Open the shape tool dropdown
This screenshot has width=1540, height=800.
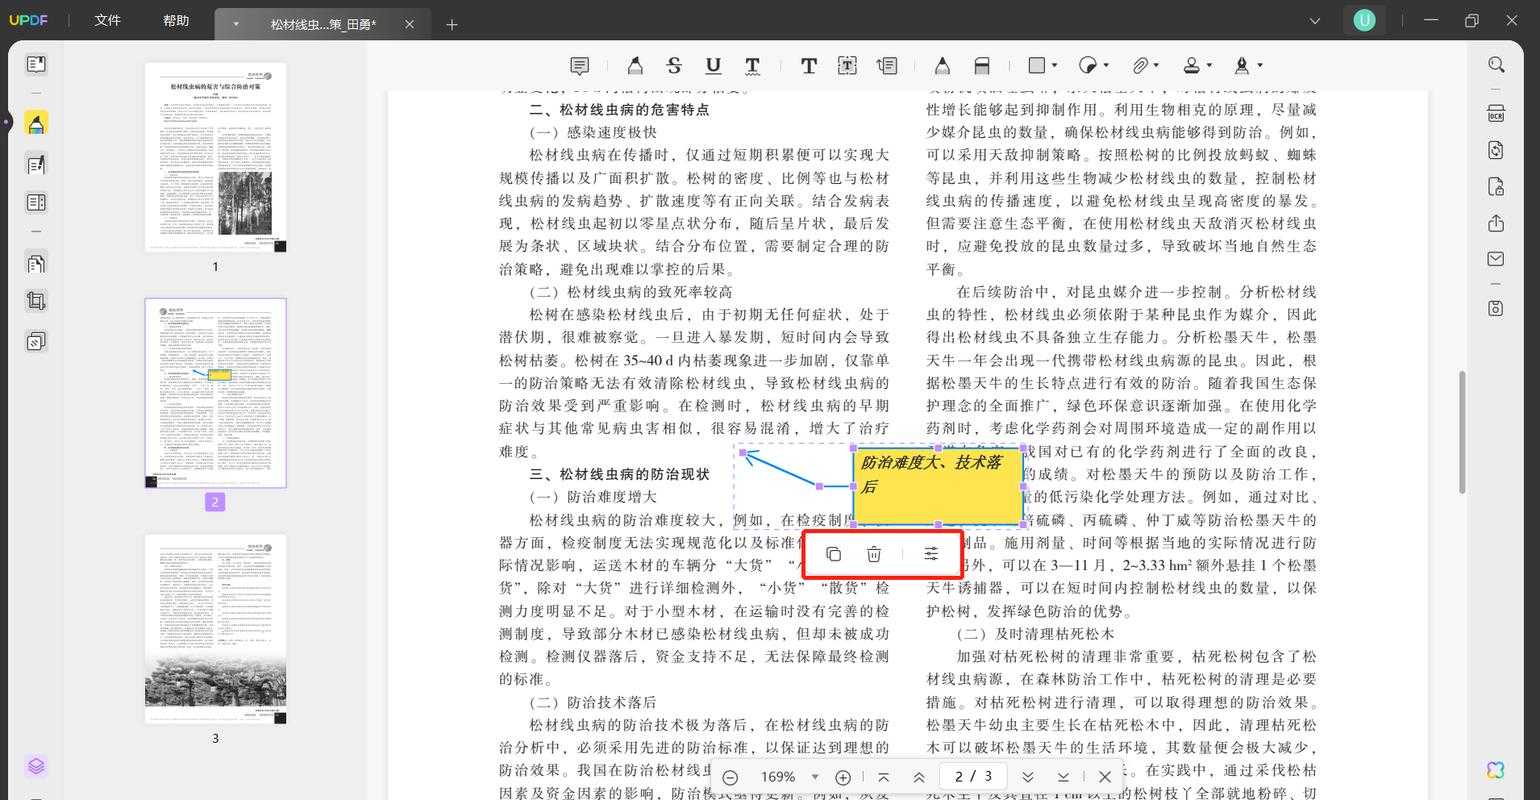(x=1053, y=65)
